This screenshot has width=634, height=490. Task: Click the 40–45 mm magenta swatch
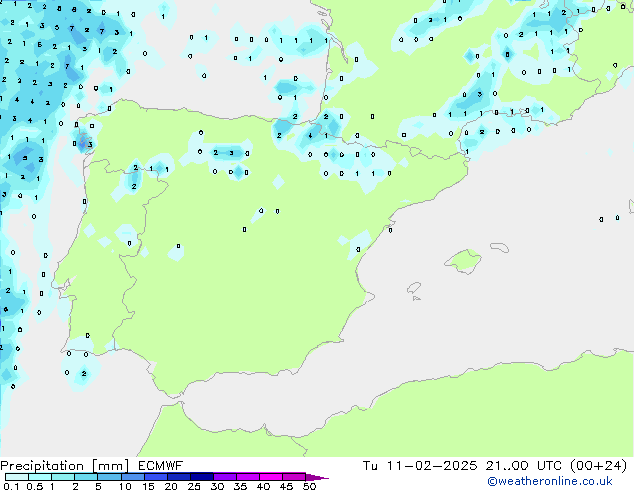271,477
